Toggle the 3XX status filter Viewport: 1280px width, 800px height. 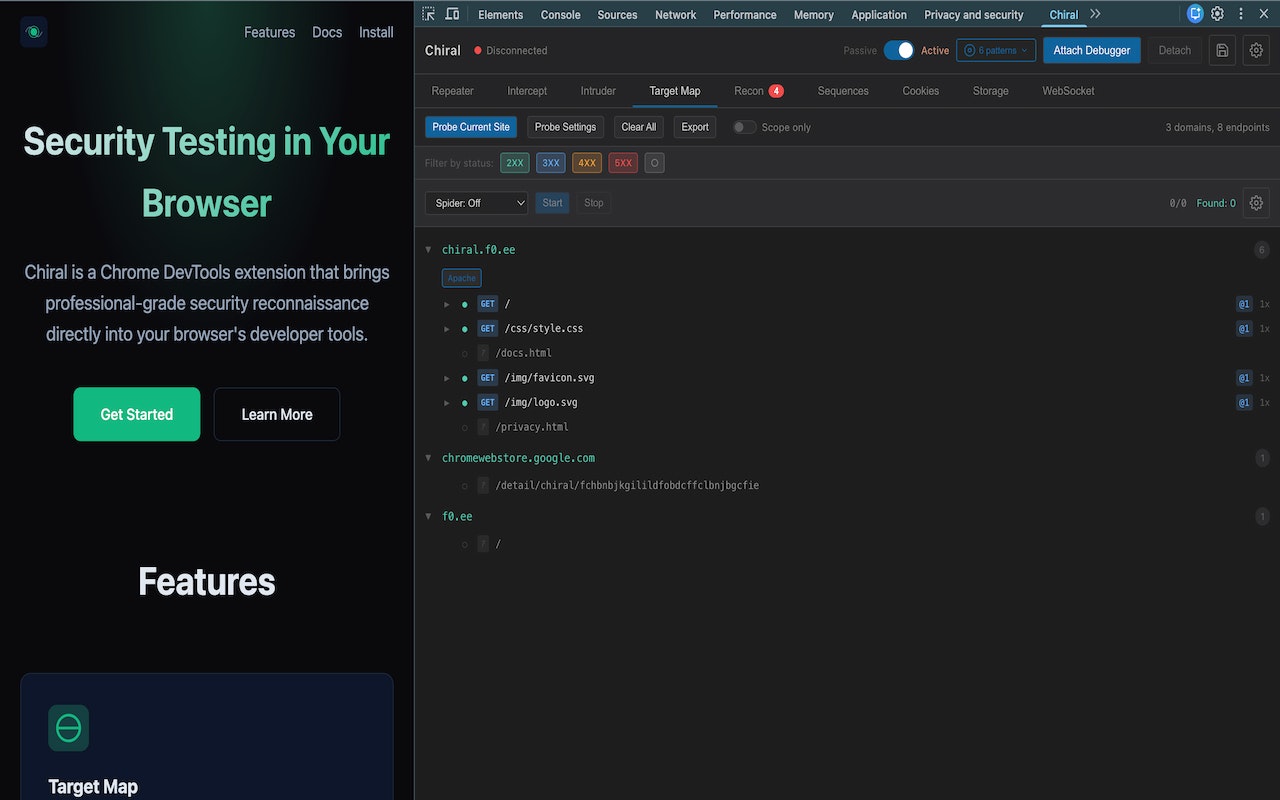[x=551, y=163]
